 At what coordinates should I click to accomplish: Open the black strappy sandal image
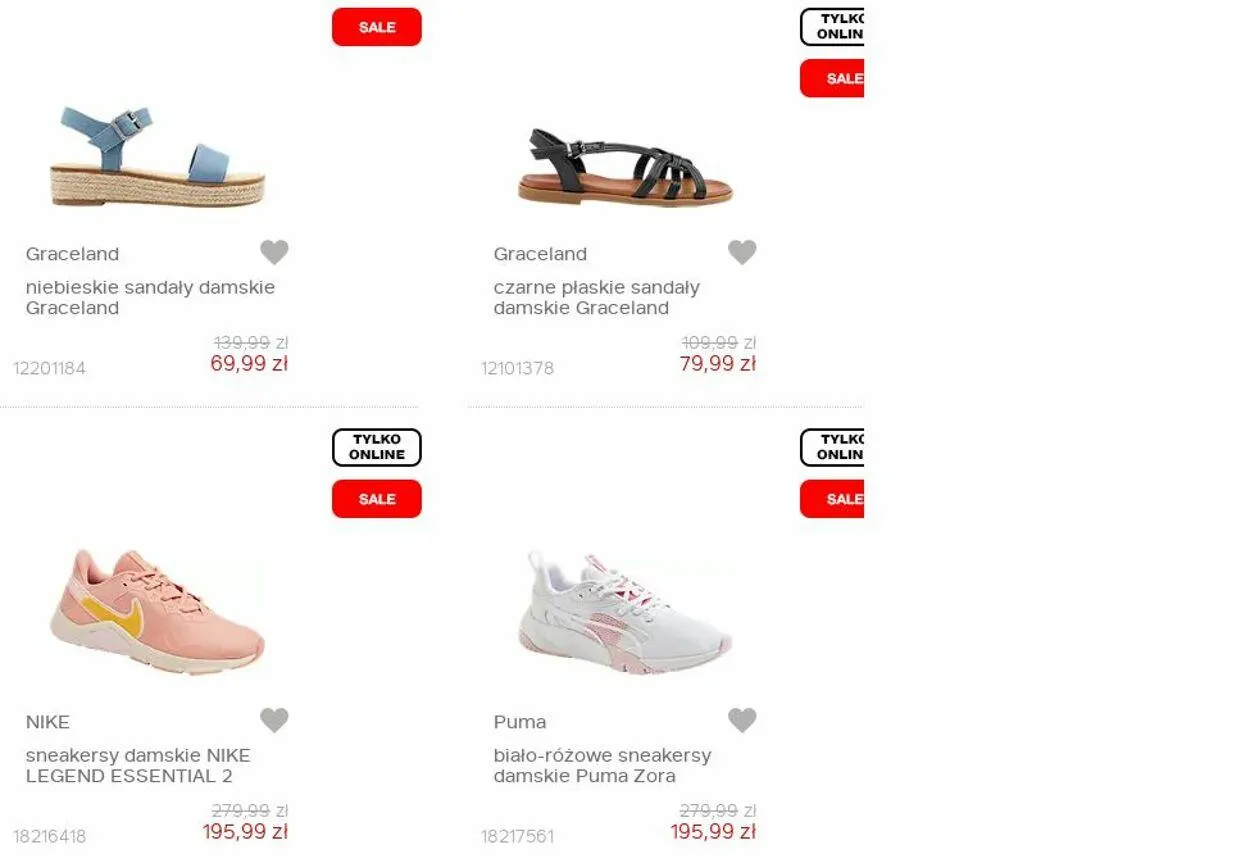pyautogui.click(x=625, y=166)
